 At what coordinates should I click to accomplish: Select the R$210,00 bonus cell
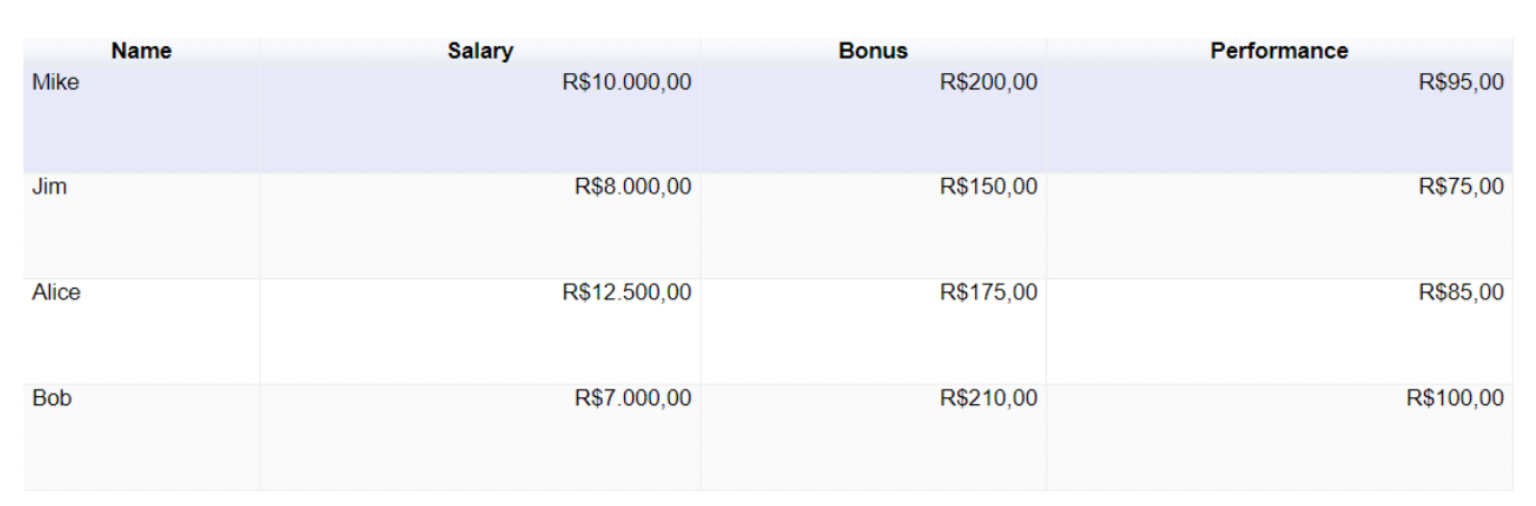tap(873, 437)
